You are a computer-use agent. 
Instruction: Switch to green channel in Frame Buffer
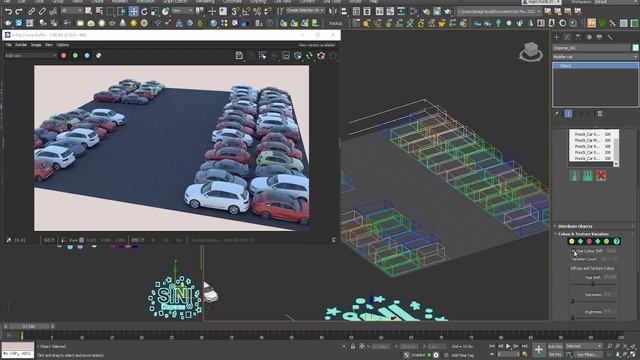coord(75,56)
